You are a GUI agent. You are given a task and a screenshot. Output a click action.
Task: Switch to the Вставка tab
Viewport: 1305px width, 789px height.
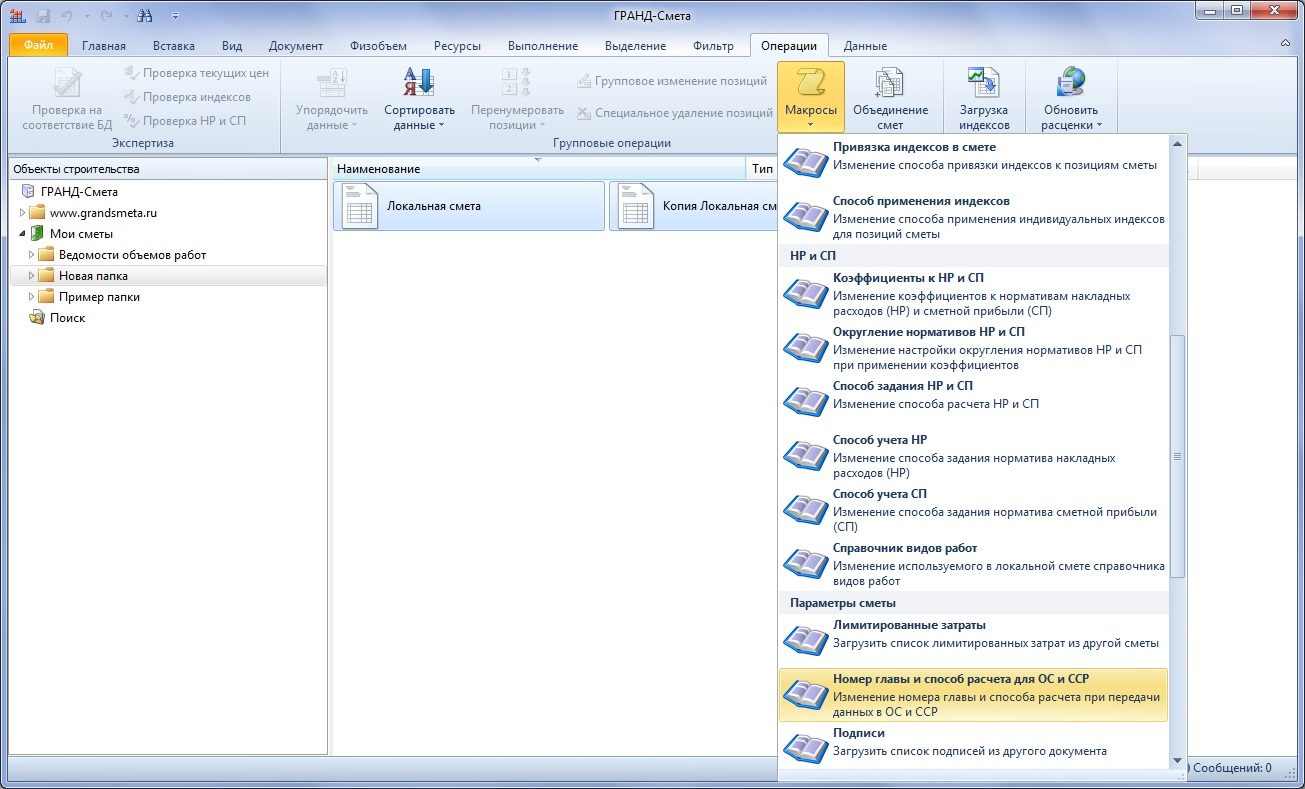pyautogui.click(x=174, y=46)
